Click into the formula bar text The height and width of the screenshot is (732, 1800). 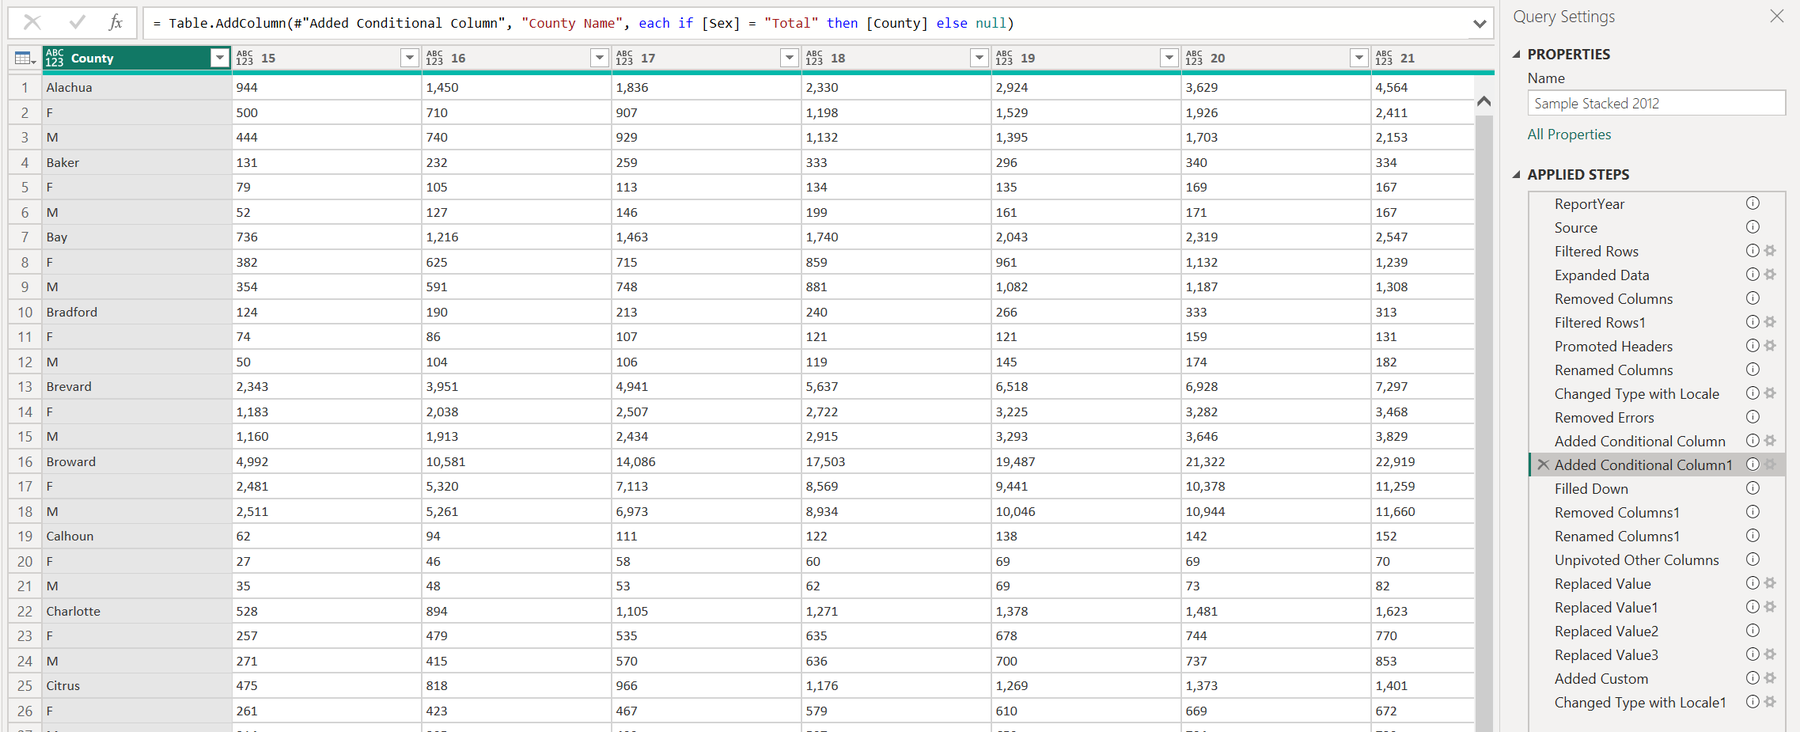pos(804,23)
